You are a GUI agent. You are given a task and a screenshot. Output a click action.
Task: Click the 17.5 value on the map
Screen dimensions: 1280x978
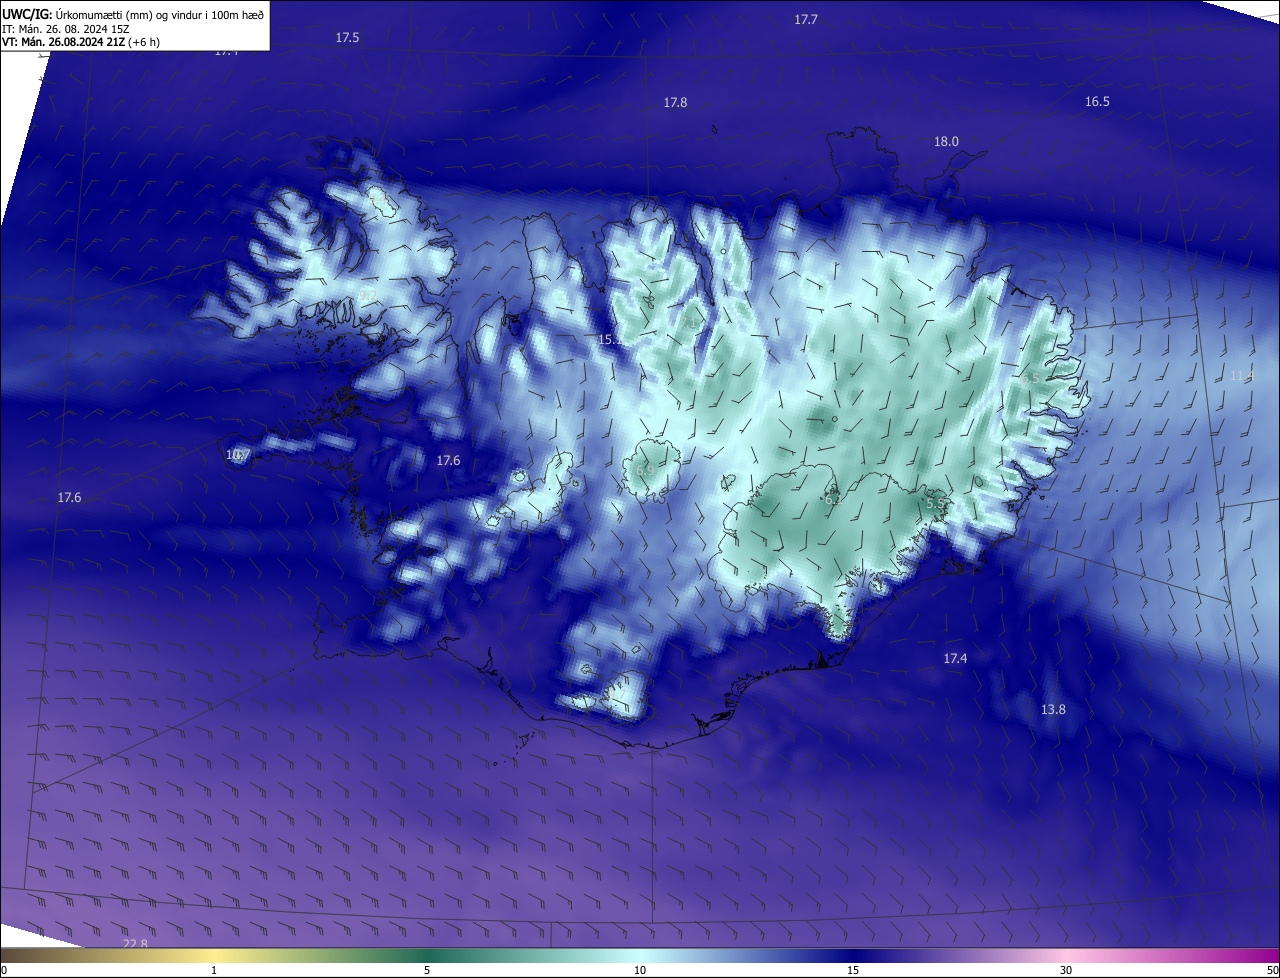[x=347, y=37]
